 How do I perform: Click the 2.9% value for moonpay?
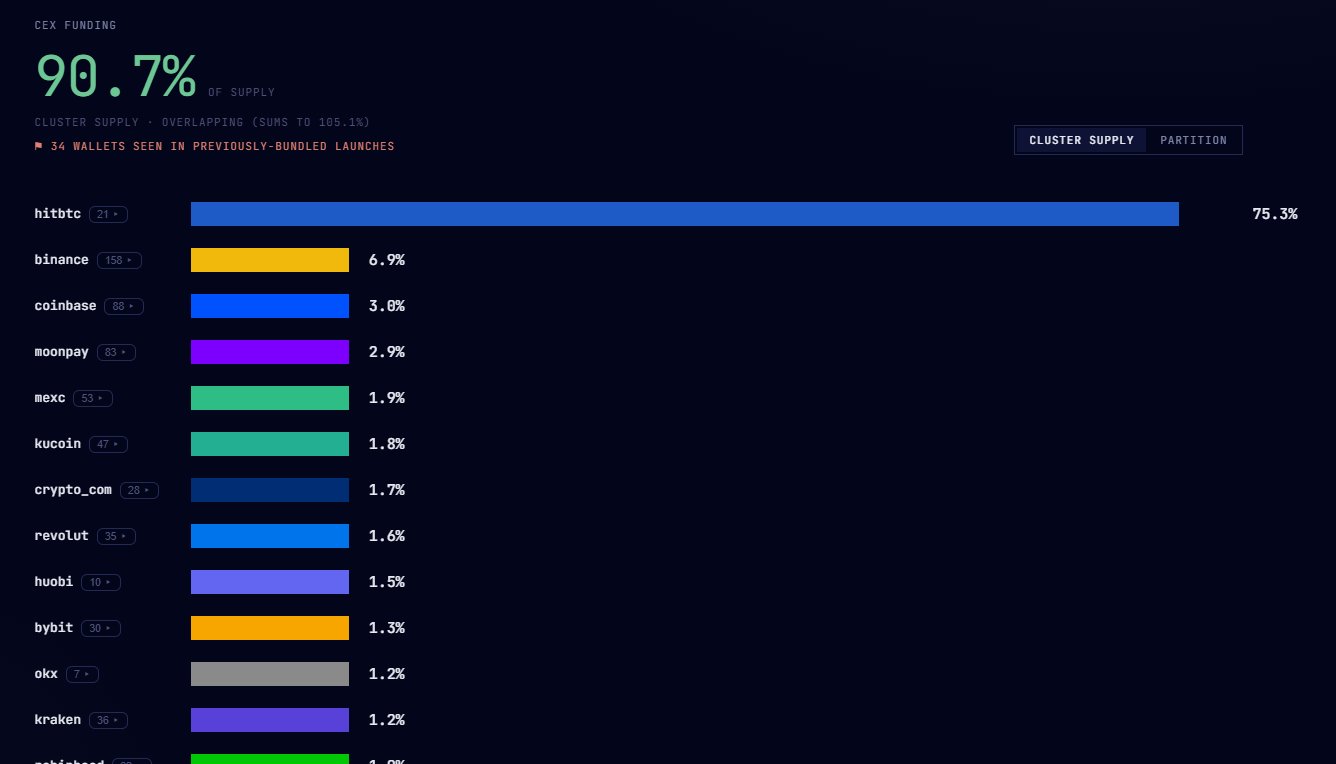387,352
